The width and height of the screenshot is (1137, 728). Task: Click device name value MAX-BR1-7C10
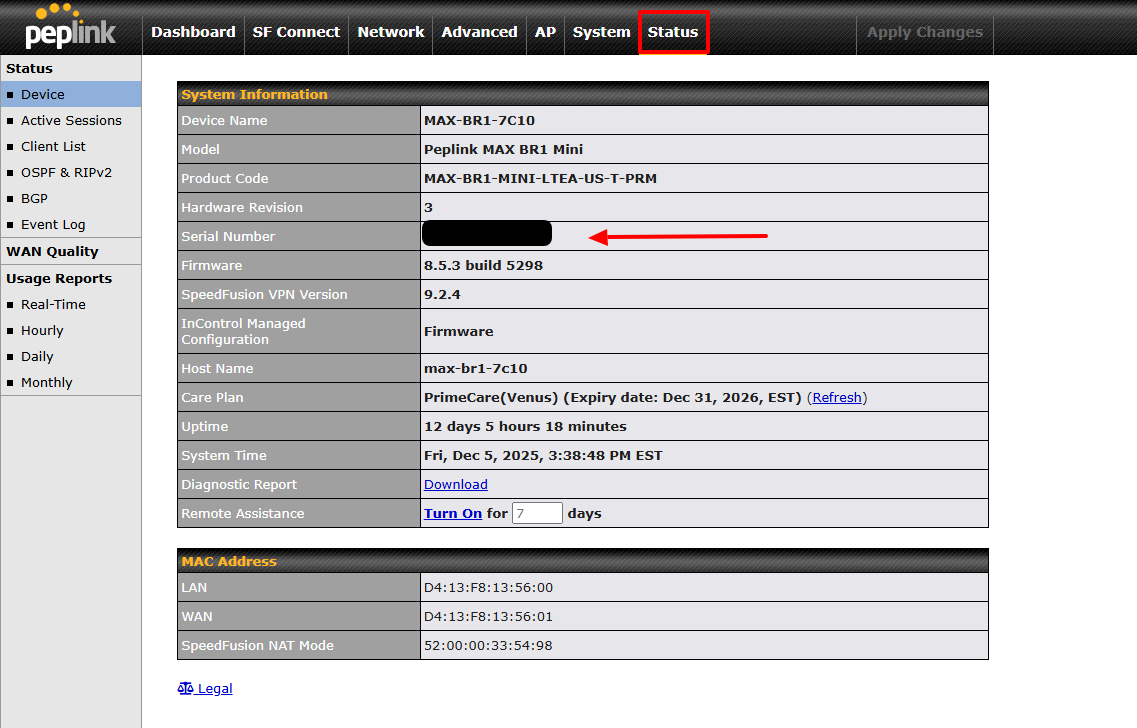coord(479,120)
